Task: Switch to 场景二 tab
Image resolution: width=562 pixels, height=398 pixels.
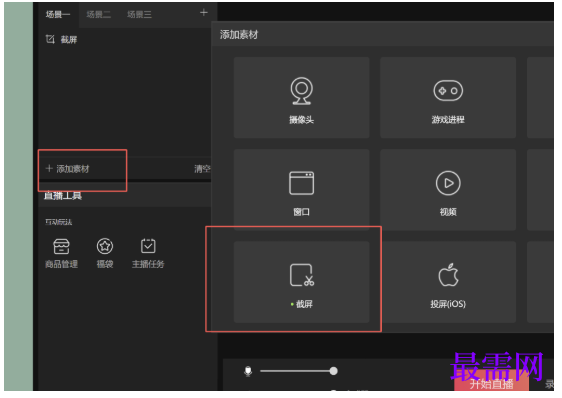Action: [99, 14]
